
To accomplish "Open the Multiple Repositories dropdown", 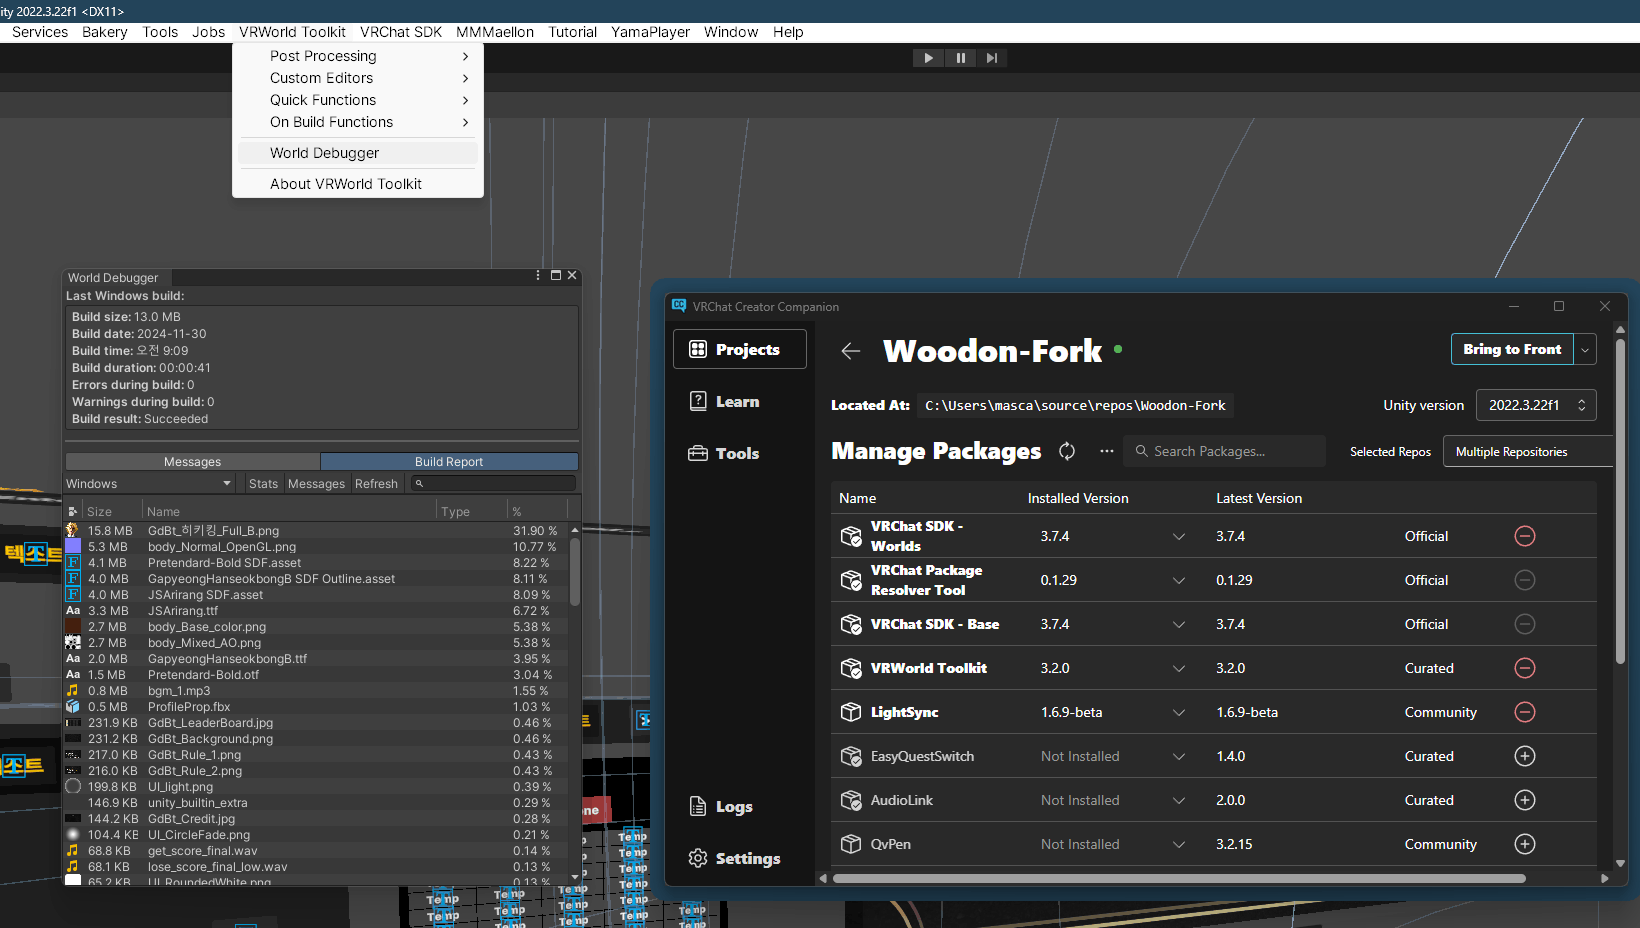I will 1528,451.
